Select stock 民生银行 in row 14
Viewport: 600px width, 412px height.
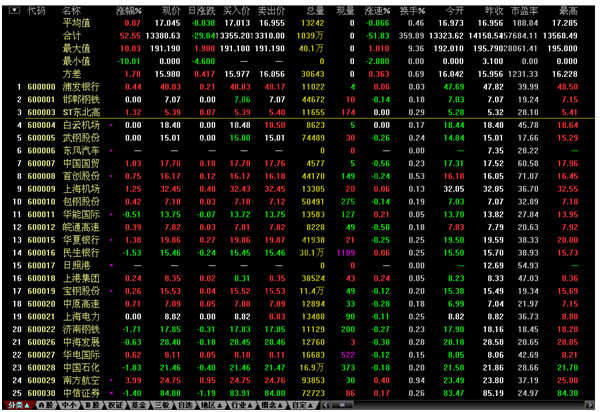81,253
